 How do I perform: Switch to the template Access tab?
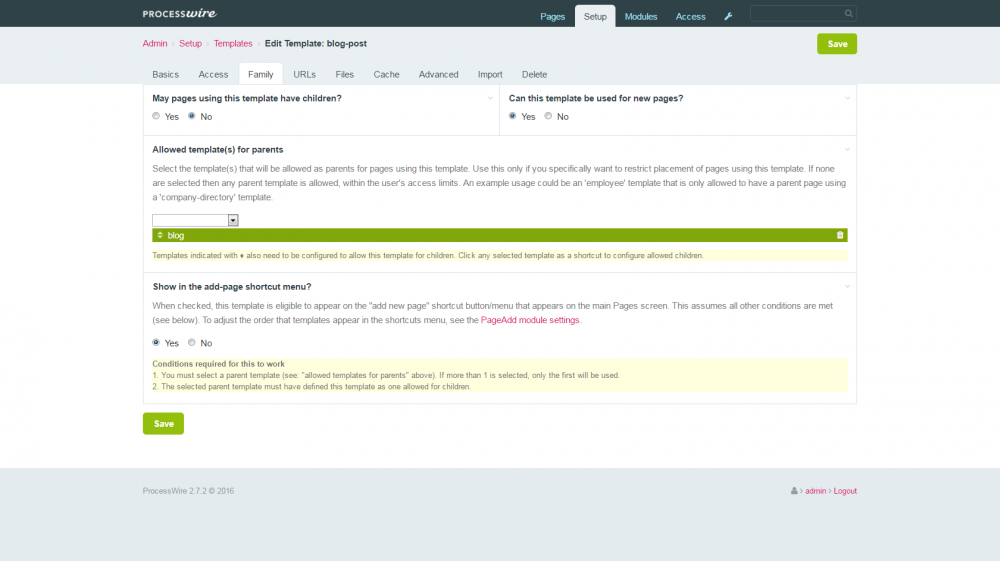pos(213,75)
